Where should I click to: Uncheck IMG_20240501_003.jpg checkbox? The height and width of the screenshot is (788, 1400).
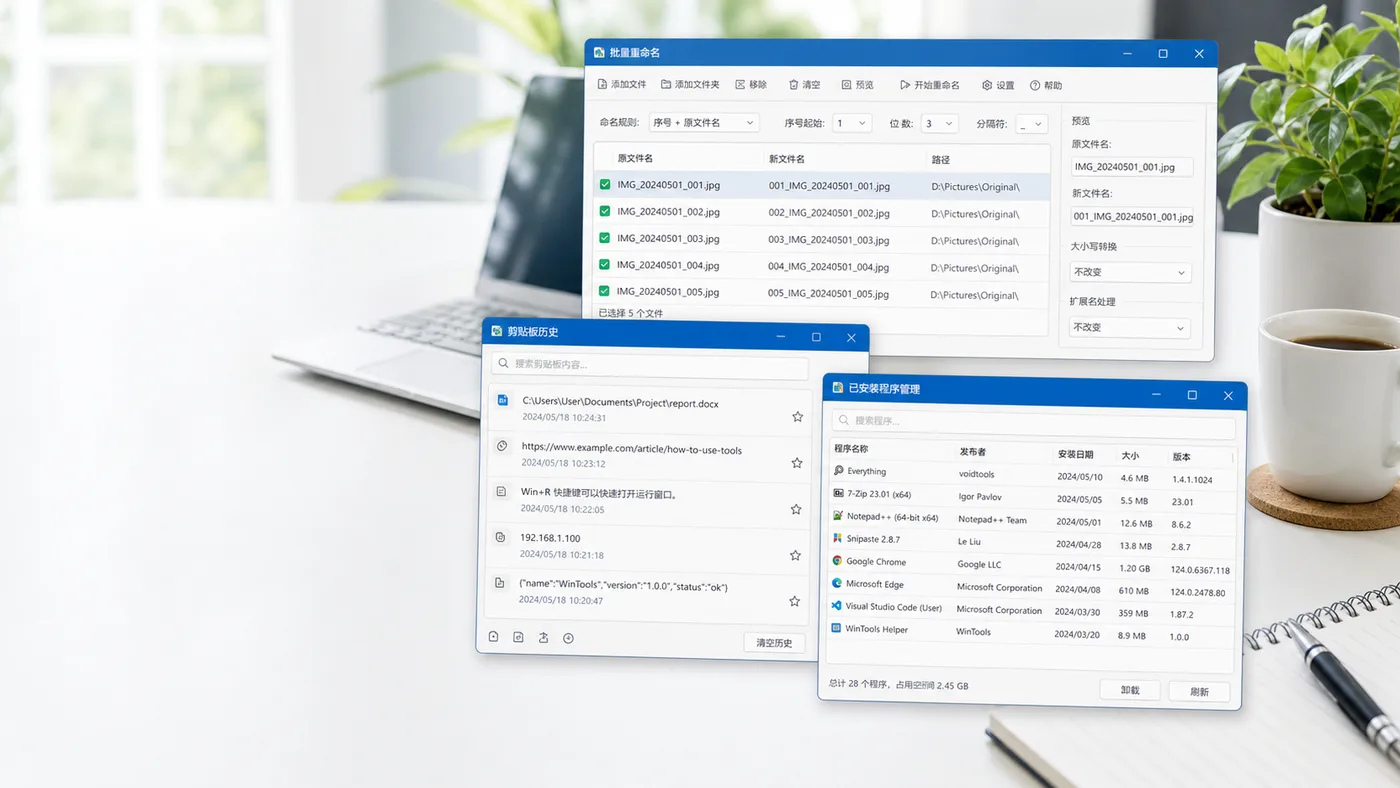(605, 238)
